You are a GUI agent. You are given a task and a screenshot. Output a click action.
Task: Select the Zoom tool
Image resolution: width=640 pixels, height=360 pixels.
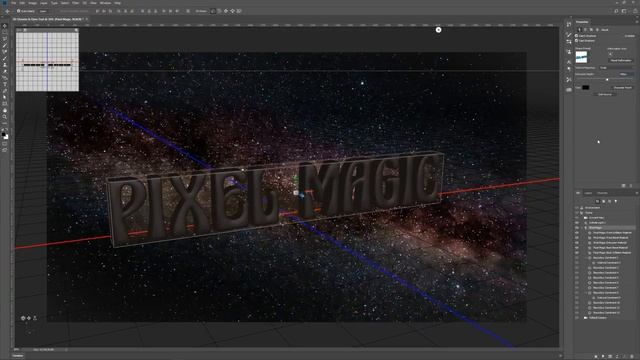[x=4, y=117]
